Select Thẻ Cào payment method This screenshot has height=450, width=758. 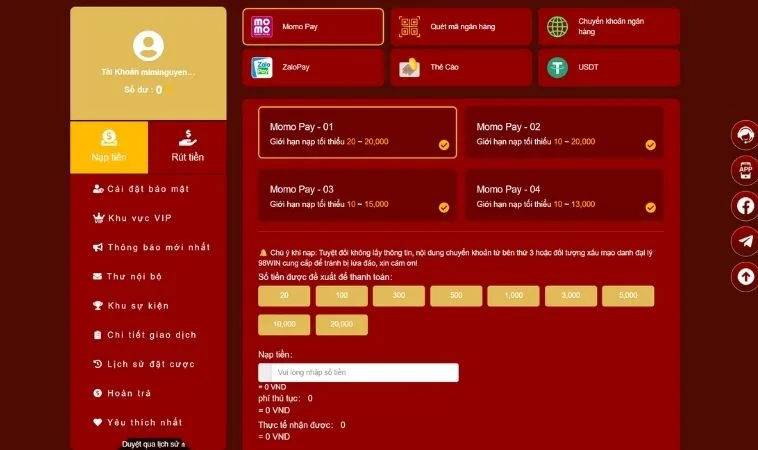point(461,67)
